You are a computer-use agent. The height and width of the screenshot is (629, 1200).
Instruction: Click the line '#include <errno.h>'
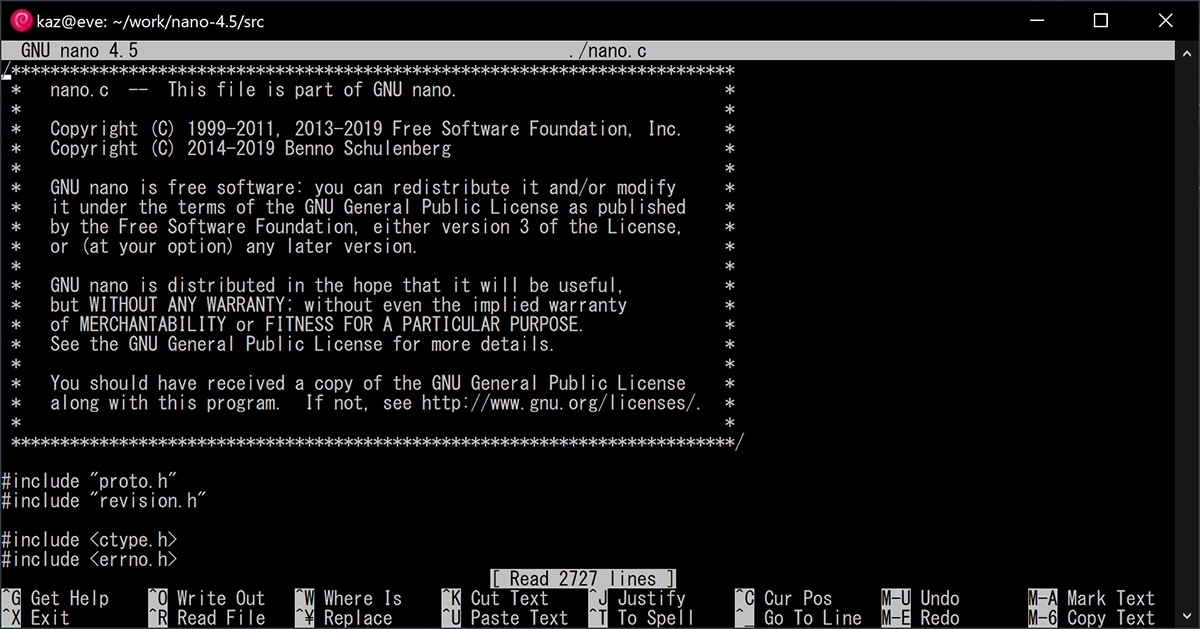89,560
